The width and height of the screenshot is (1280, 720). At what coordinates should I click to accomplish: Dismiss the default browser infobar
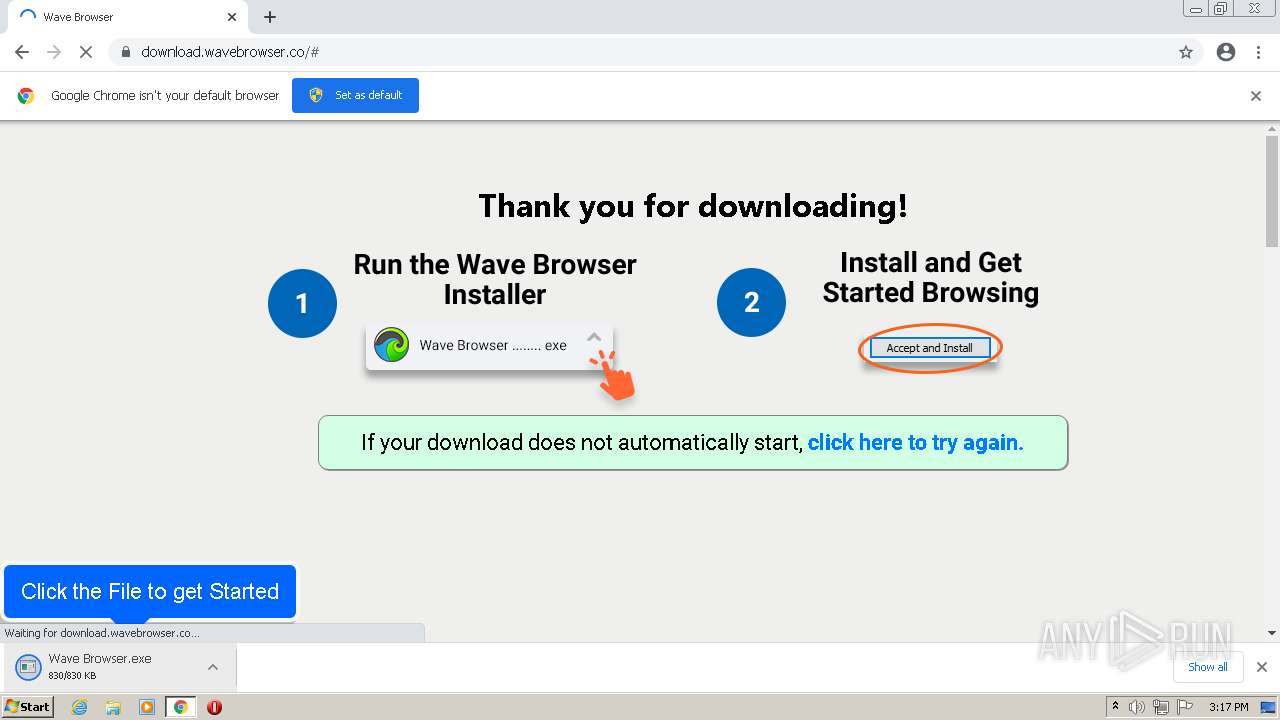(1256, 96)
